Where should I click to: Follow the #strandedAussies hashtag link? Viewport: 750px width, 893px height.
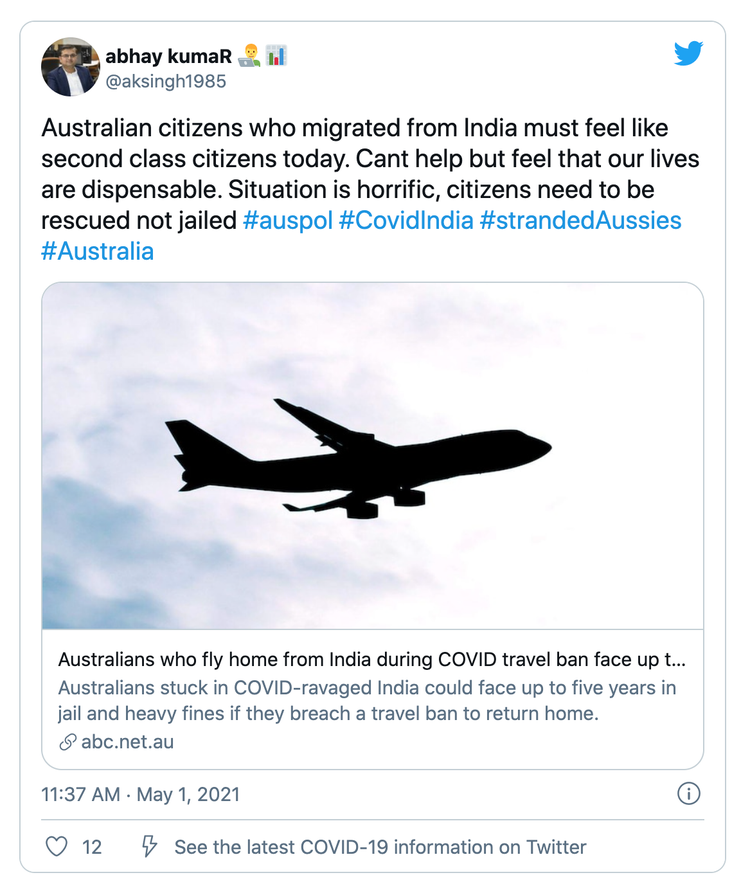pyautogui.click(x=580, y=220)
